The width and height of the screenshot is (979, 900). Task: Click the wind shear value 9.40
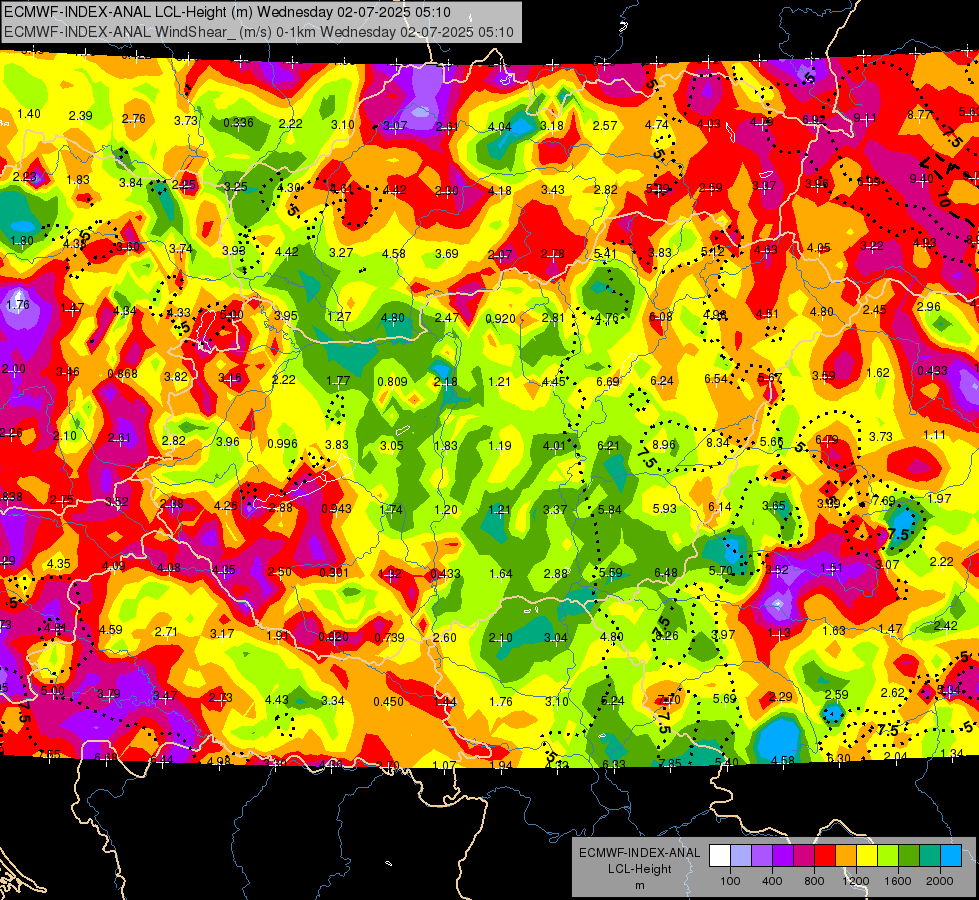[922, 179]
